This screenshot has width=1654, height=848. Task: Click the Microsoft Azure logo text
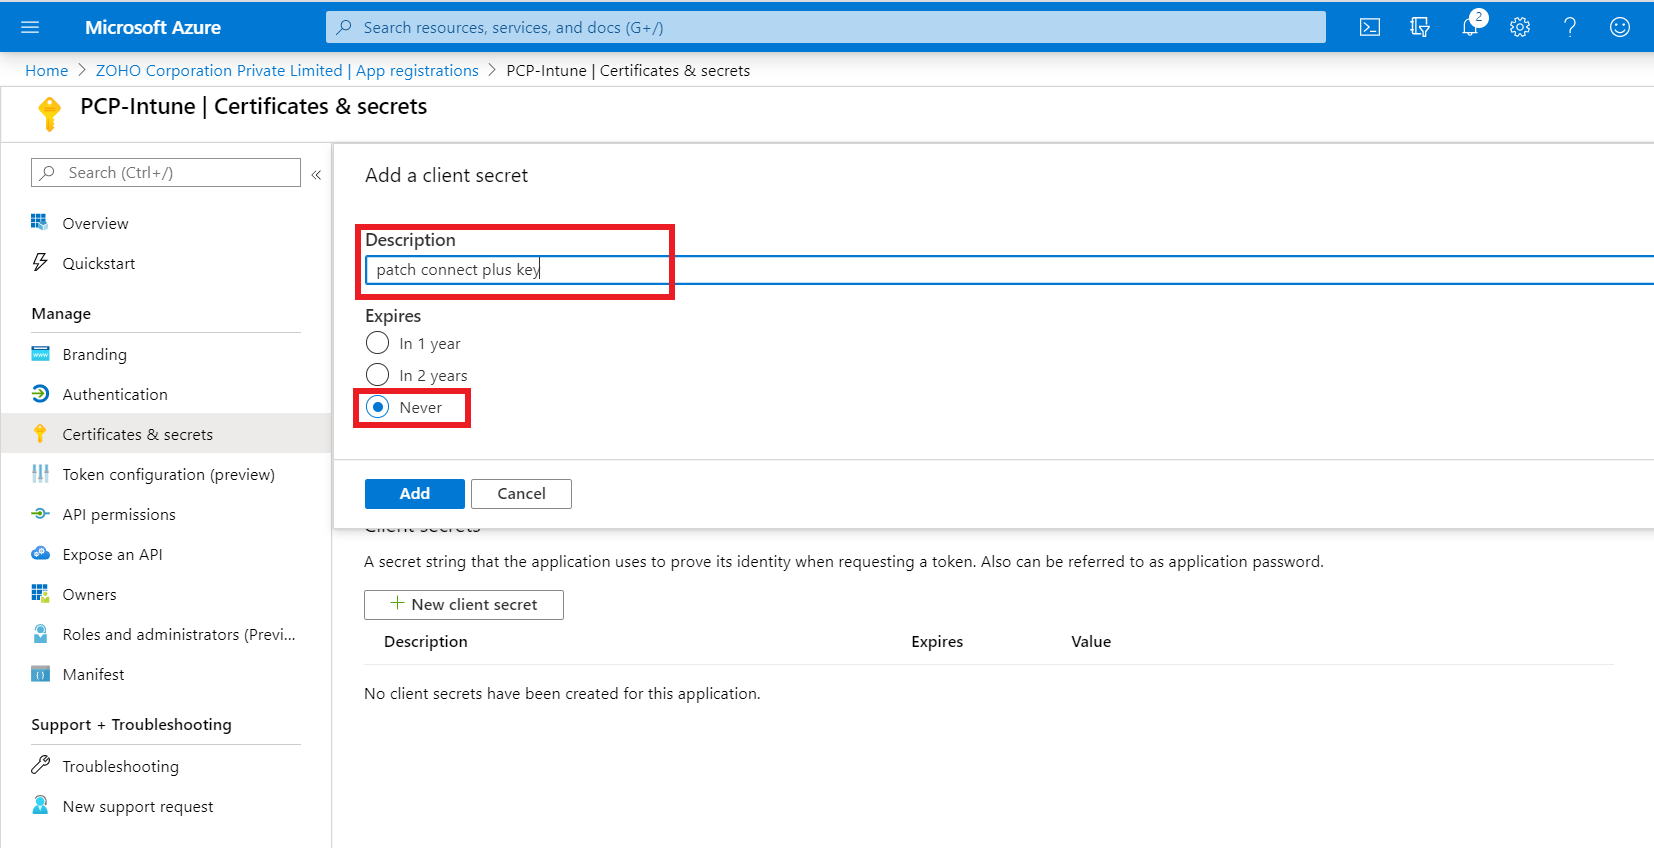point(153,27)
